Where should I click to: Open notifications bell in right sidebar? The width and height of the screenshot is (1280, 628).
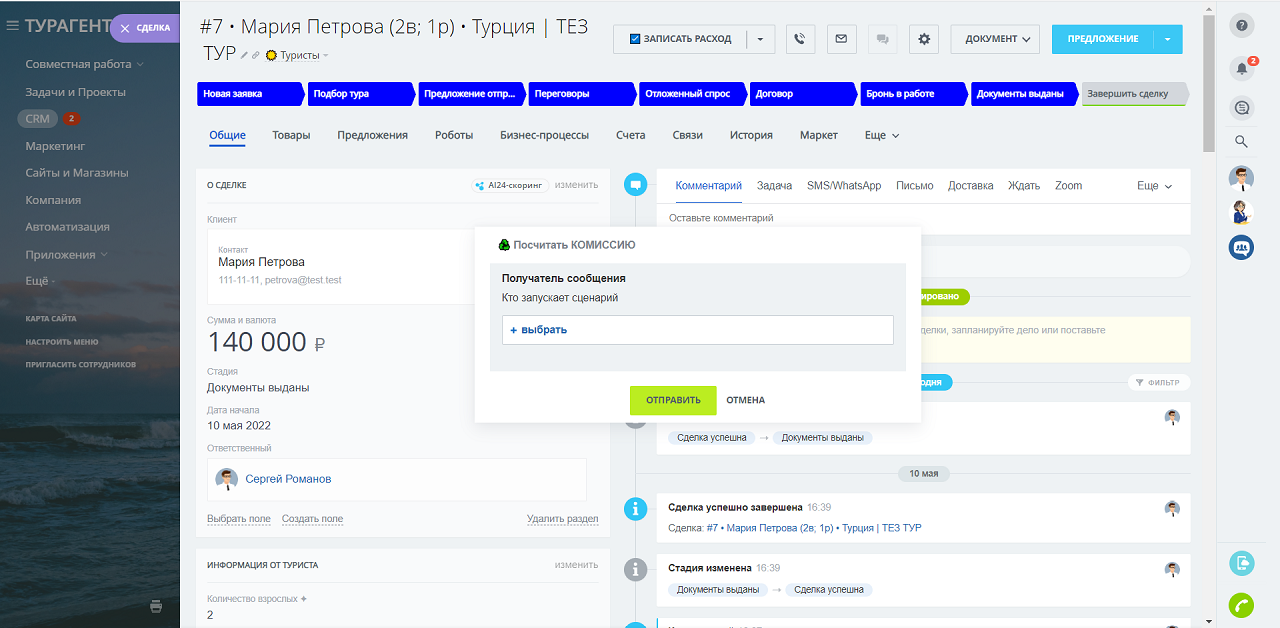click(x=1242, y=68)
